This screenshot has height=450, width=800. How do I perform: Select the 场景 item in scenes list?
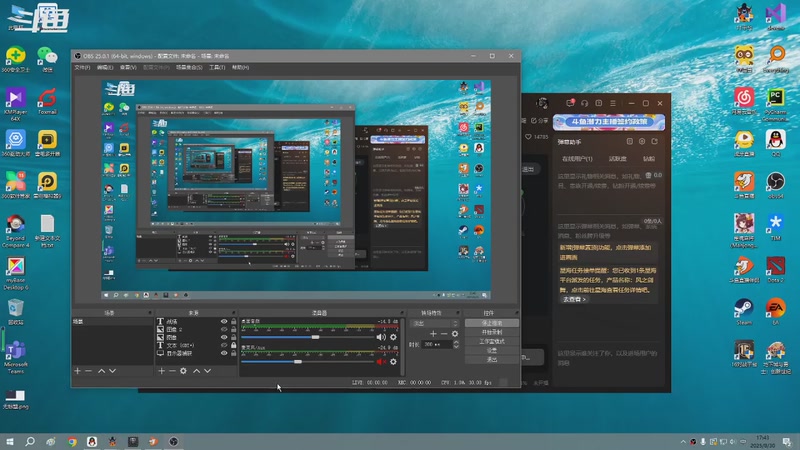click(112, 321)
